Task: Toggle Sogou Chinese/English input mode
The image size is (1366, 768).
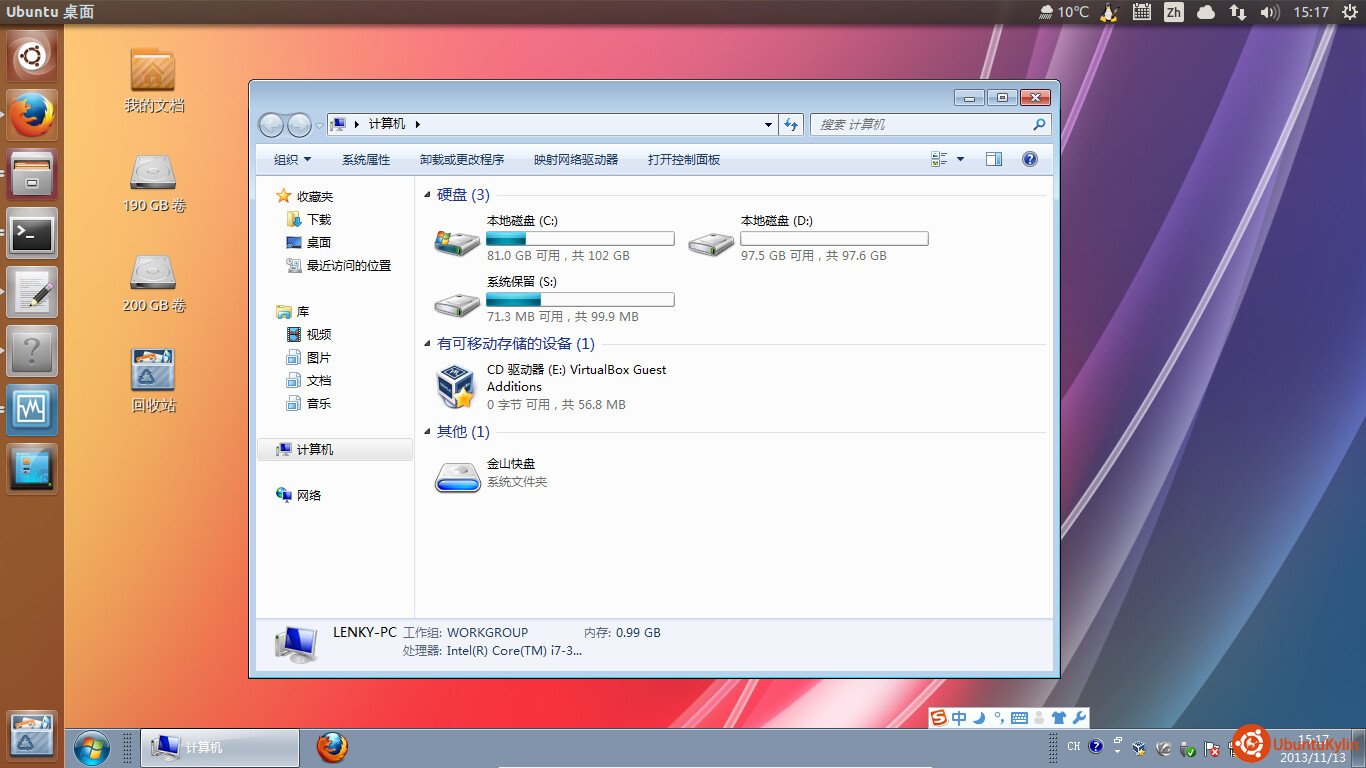Action: click(x=959, y=718)
